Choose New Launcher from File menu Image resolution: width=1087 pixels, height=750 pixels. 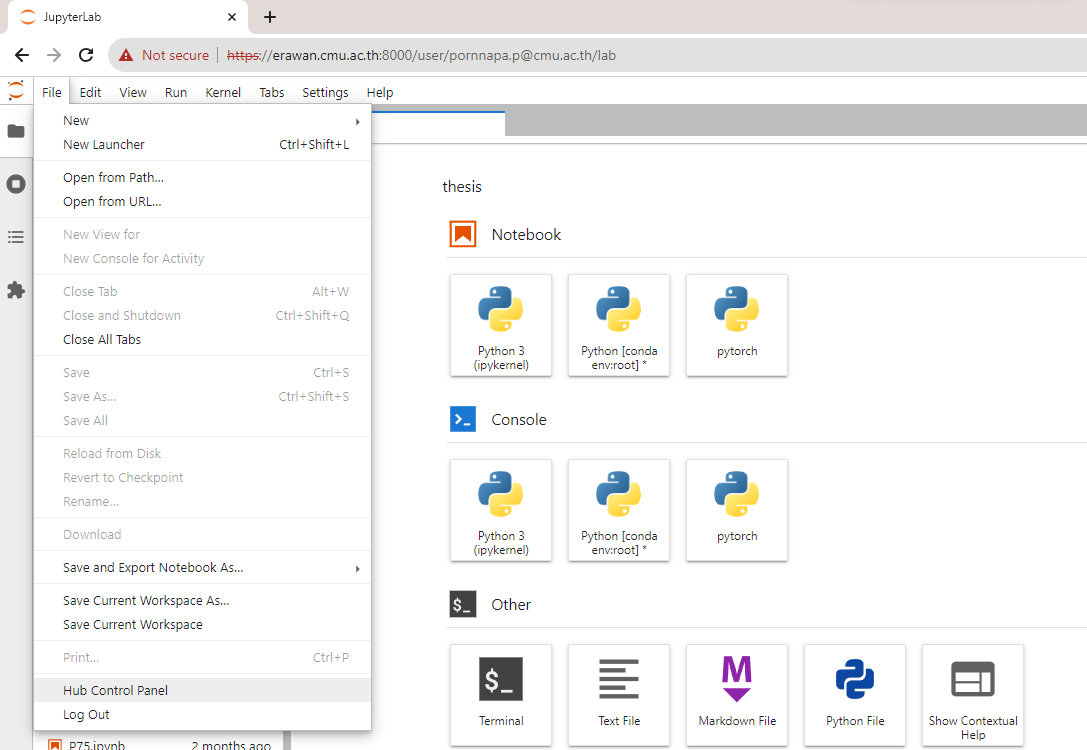click(202, 145)
